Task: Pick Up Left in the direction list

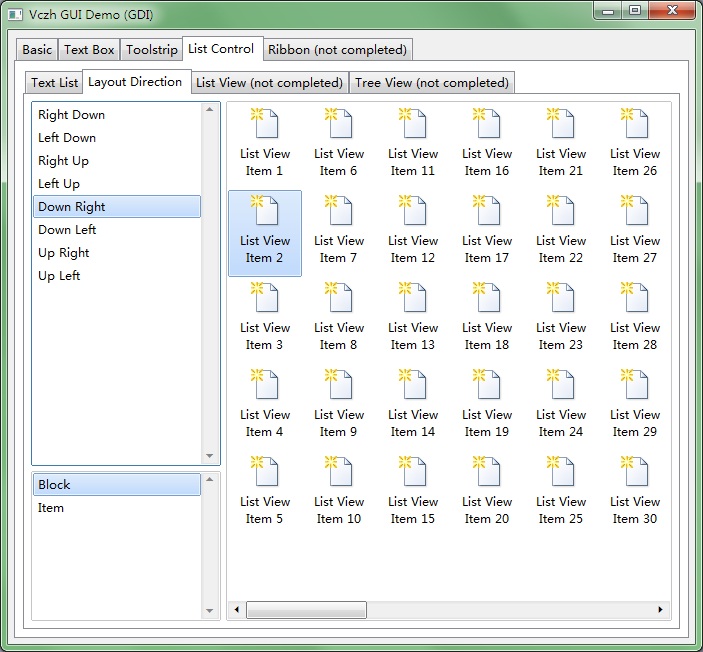Action: pyautogui.click(x=117, y=275)
